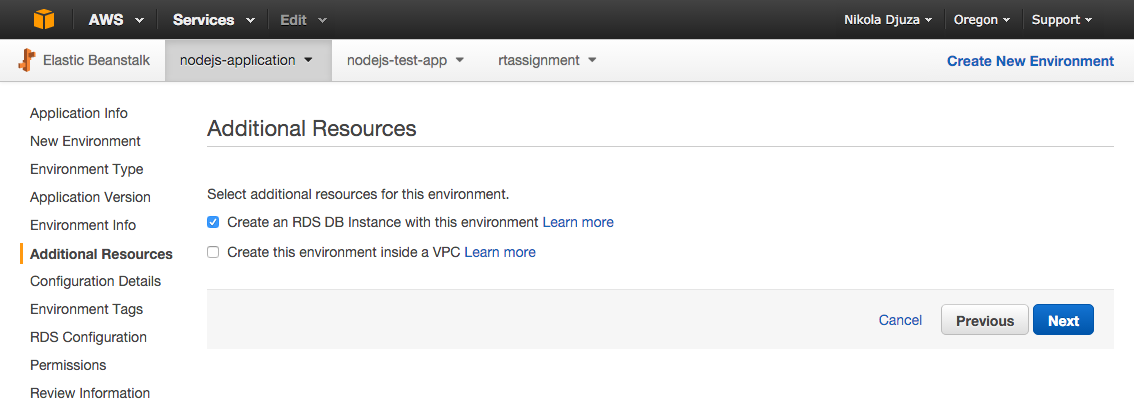Open the Edit menu in top bar
The height and width of the screenshot is (414, 1134).
coord(303,20)
